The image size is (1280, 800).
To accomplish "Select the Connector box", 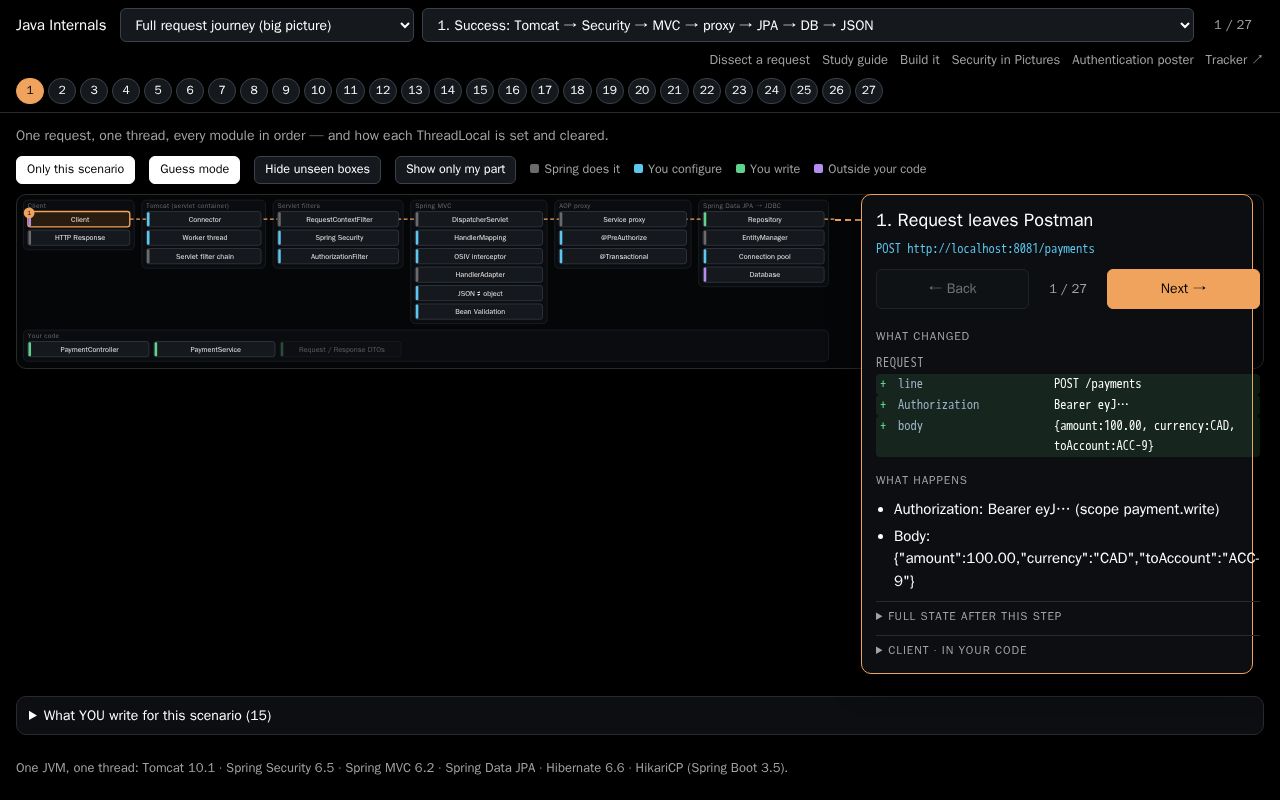I will click(204, 219).
